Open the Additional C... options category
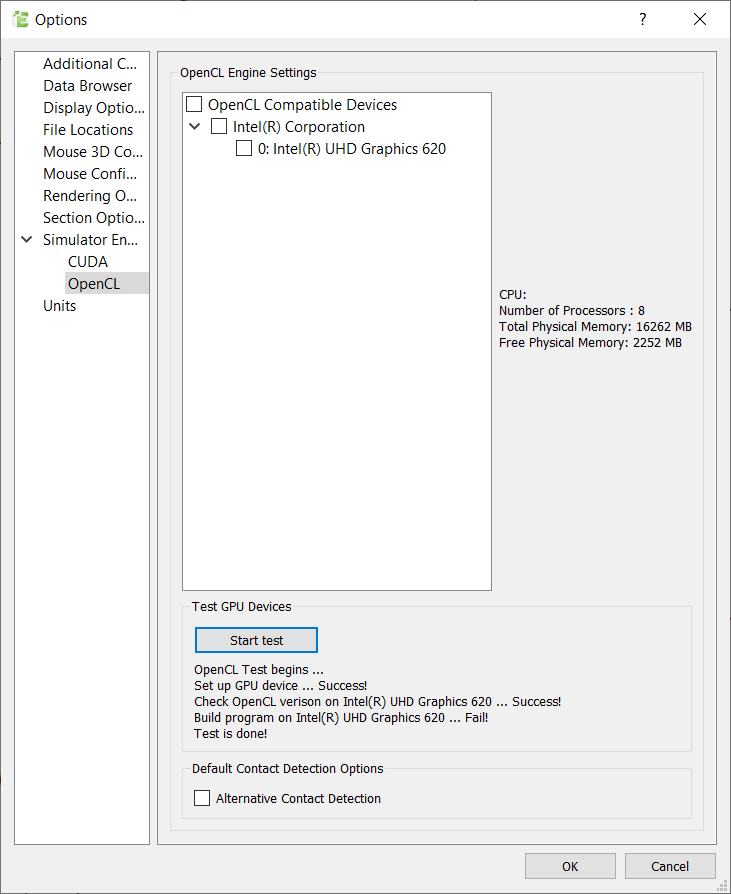Viewport: 731px width, 894px height. (90, 64)
